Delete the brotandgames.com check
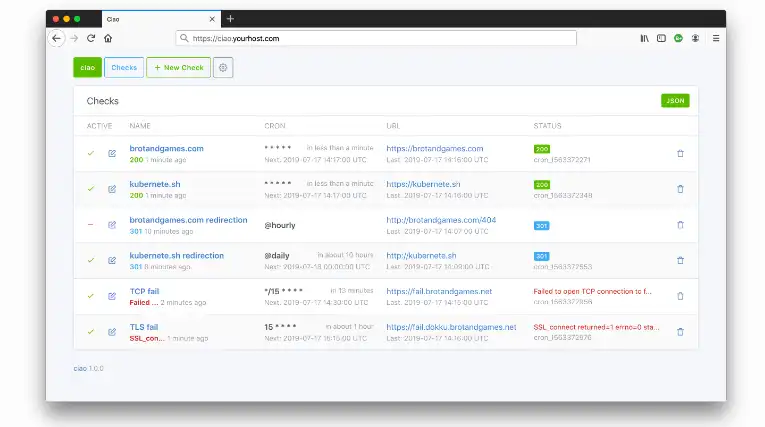Viewport: 765px width, 427px height. coord(680,153)
